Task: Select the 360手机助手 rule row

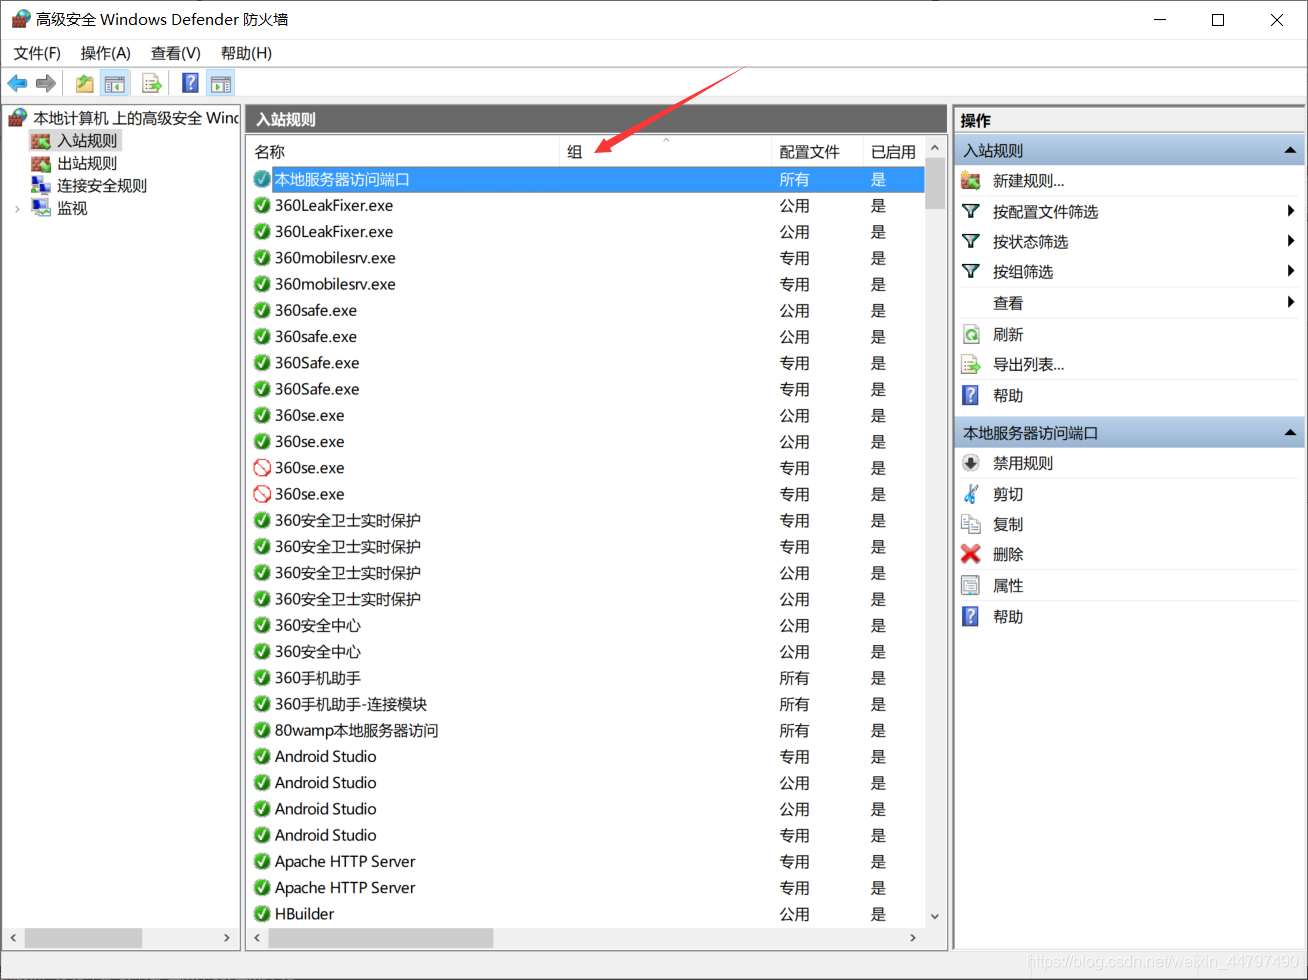Action: click(586, 678)
